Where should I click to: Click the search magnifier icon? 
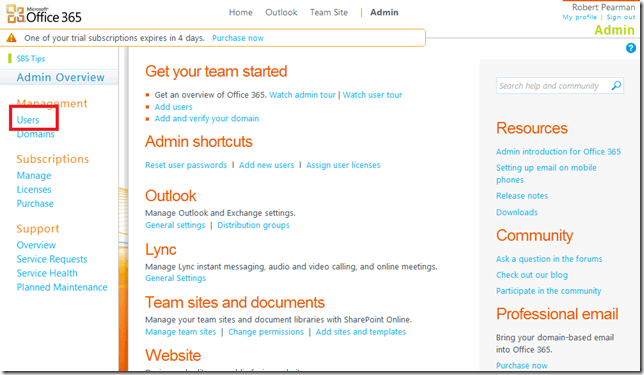[616, 85]
